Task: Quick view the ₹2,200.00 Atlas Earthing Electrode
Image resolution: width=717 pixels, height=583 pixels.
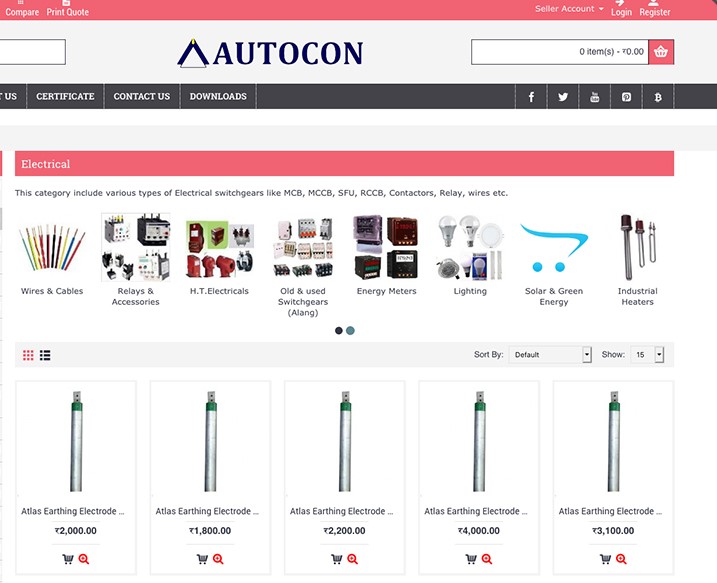Action: (x=353, y=559)
